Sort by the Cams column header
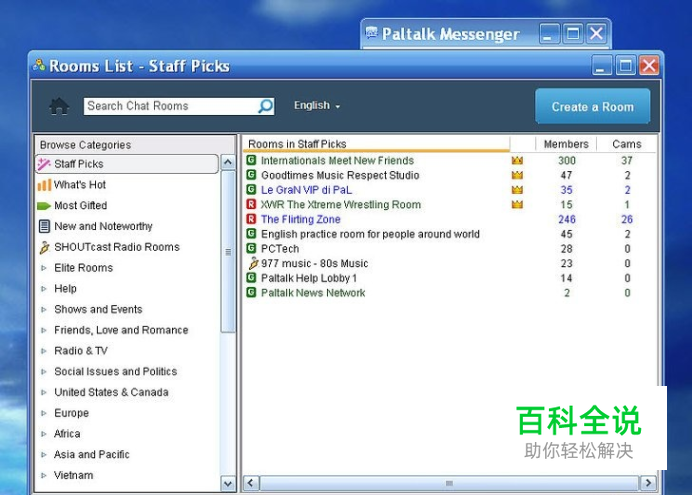Viewport: 692px width, 495px height. 627,144
